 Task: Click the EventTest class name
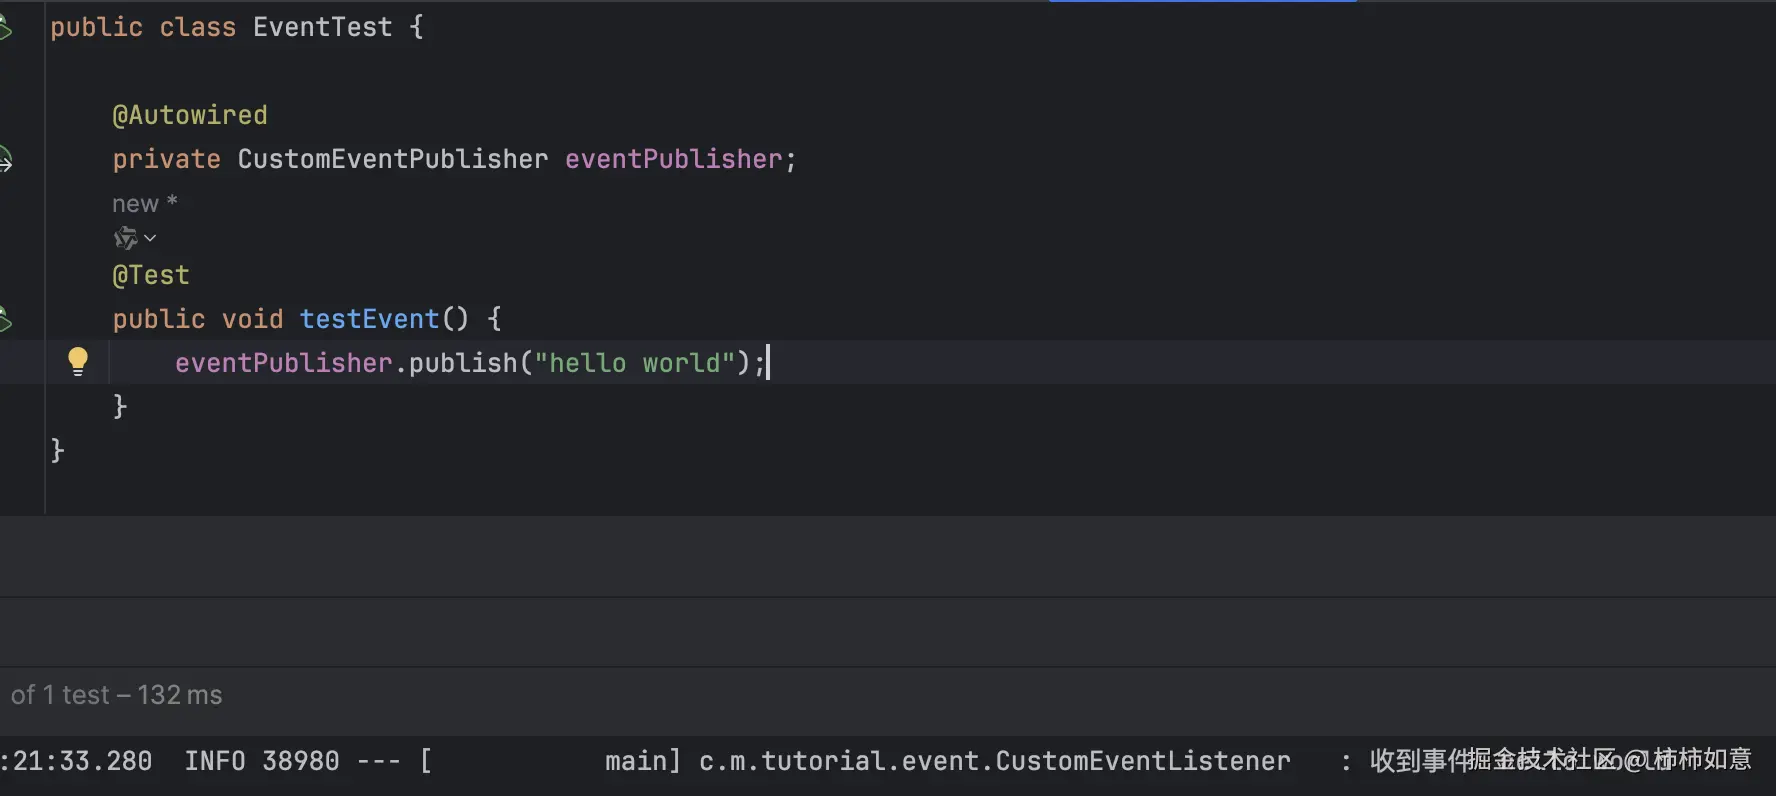(322, 28)
